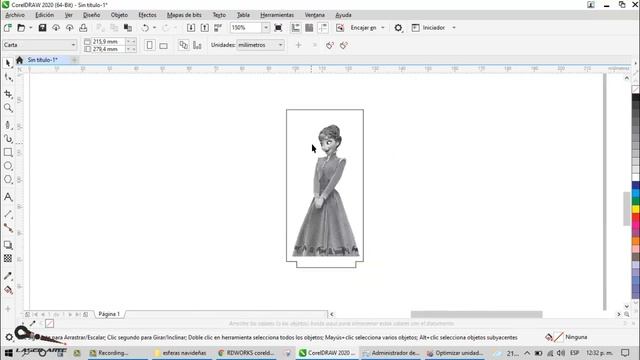Open the Unidades milímetros dropdown
Viewport: 640px width, 360px height.
click(260, 45)
